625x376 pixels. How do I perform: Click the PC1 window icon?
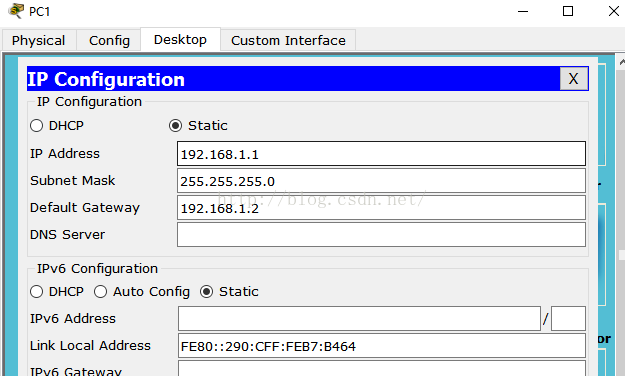point(16,11)
